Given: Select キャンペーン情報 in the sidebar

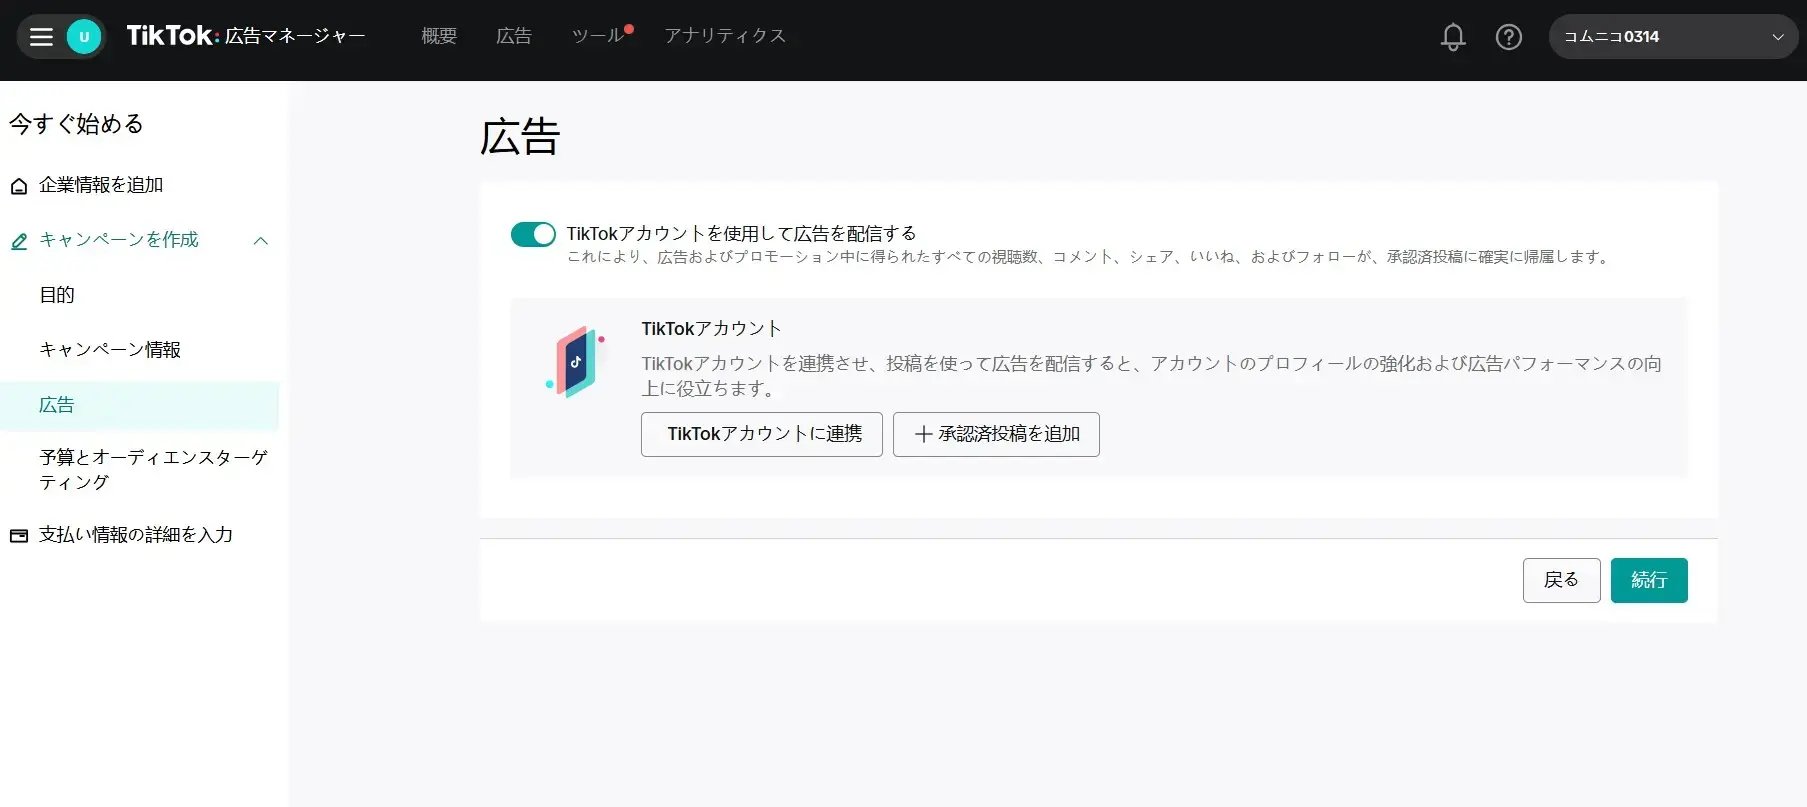Looking at the screenshot, I should click(110, 350).
